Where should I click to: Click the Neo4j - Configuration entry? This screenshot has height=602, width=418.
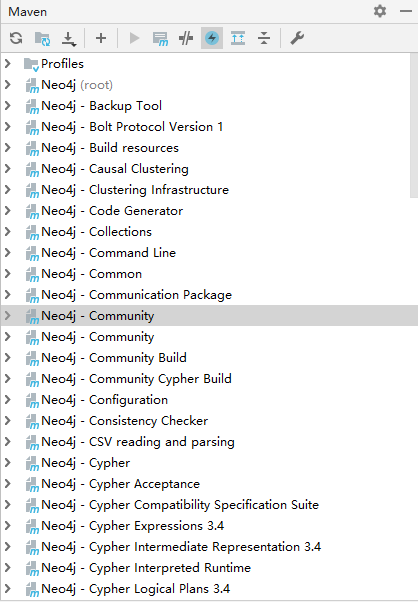104,400
